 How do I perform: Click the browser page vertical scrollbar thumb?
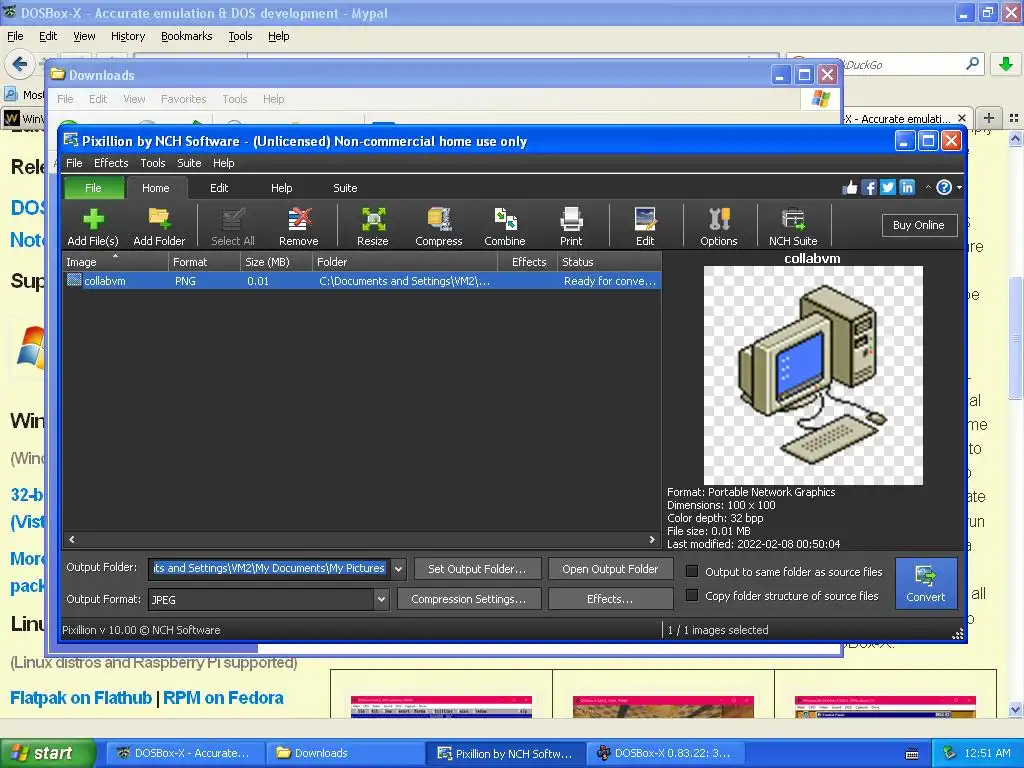(1015, 338)
